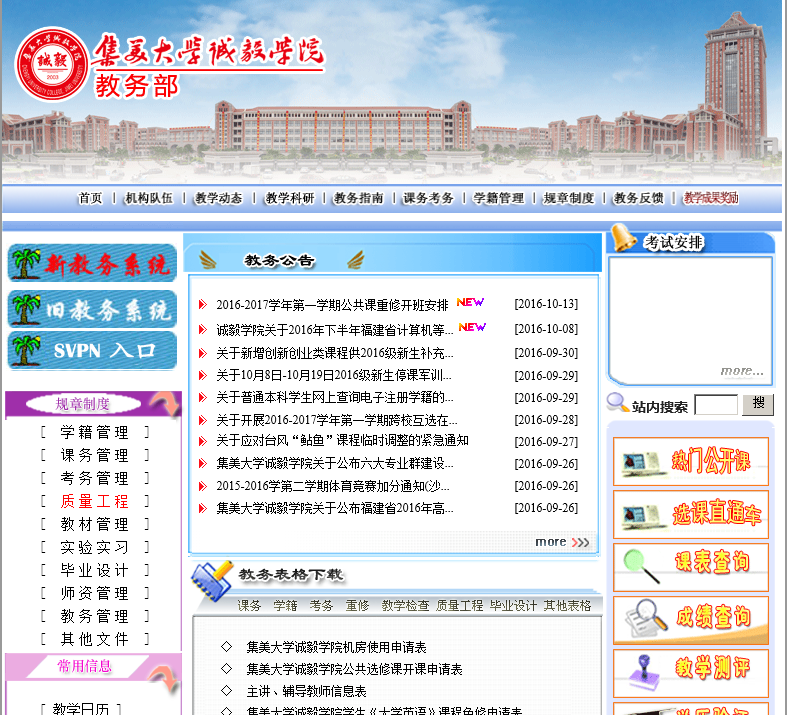Open notice 集美大学诚毅学院关于公布福建省2016年高
Viewport: 787px width, 715px height.
coord(335,508)
